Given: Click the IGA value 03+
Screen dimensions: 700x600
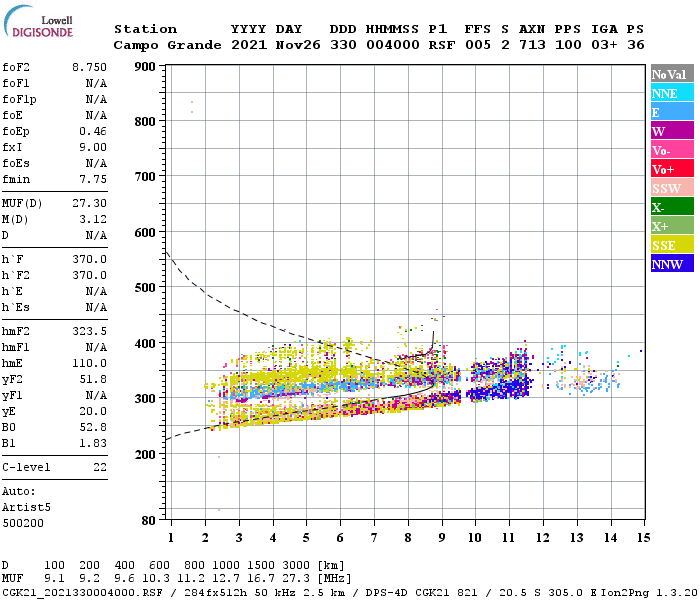Looking at the screenshot, I should (x=604, y=45).
